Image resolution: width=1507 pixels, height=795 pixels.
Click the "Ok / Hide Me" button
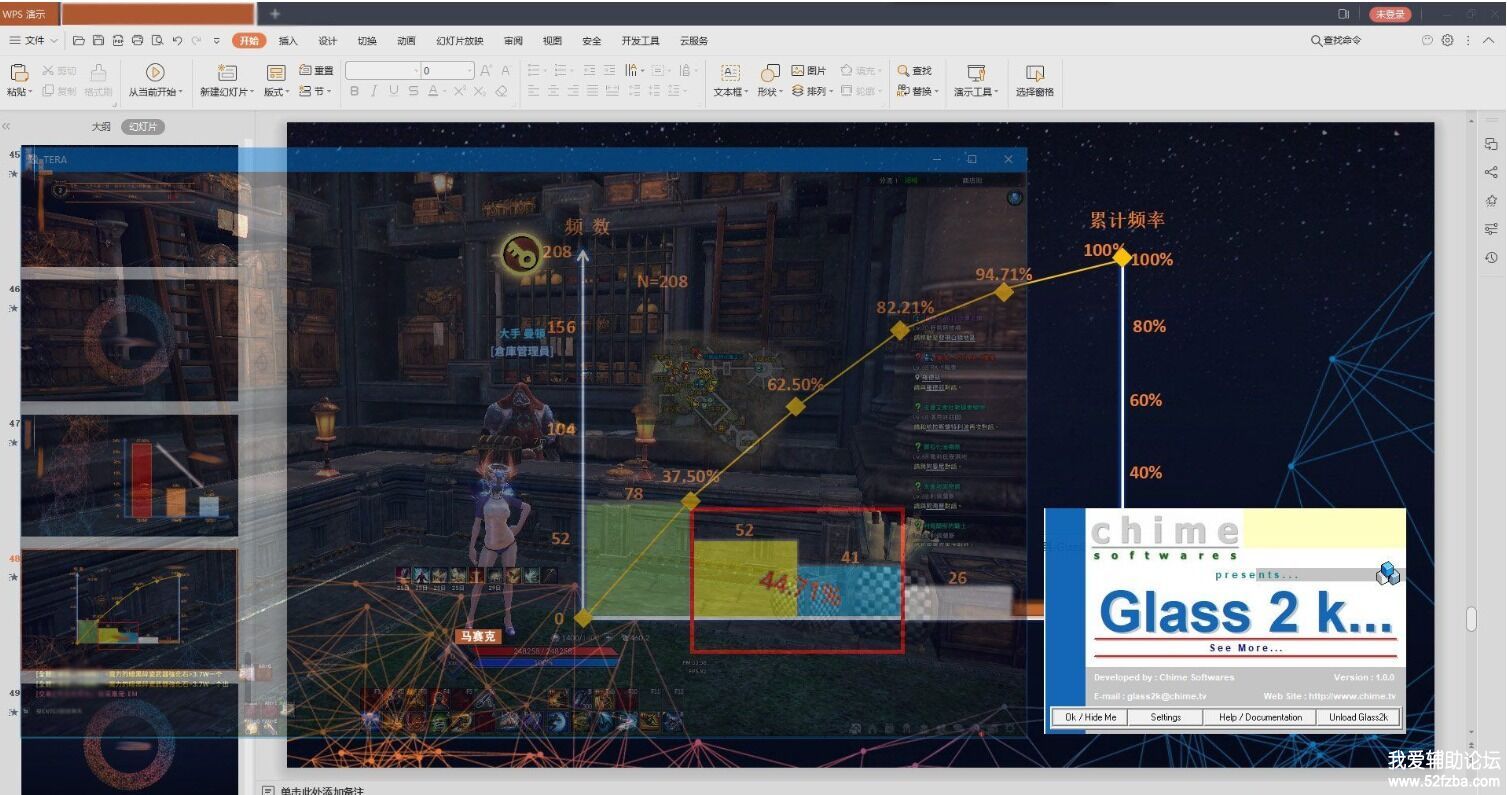pyautogui.click(x=1090, y=717)
